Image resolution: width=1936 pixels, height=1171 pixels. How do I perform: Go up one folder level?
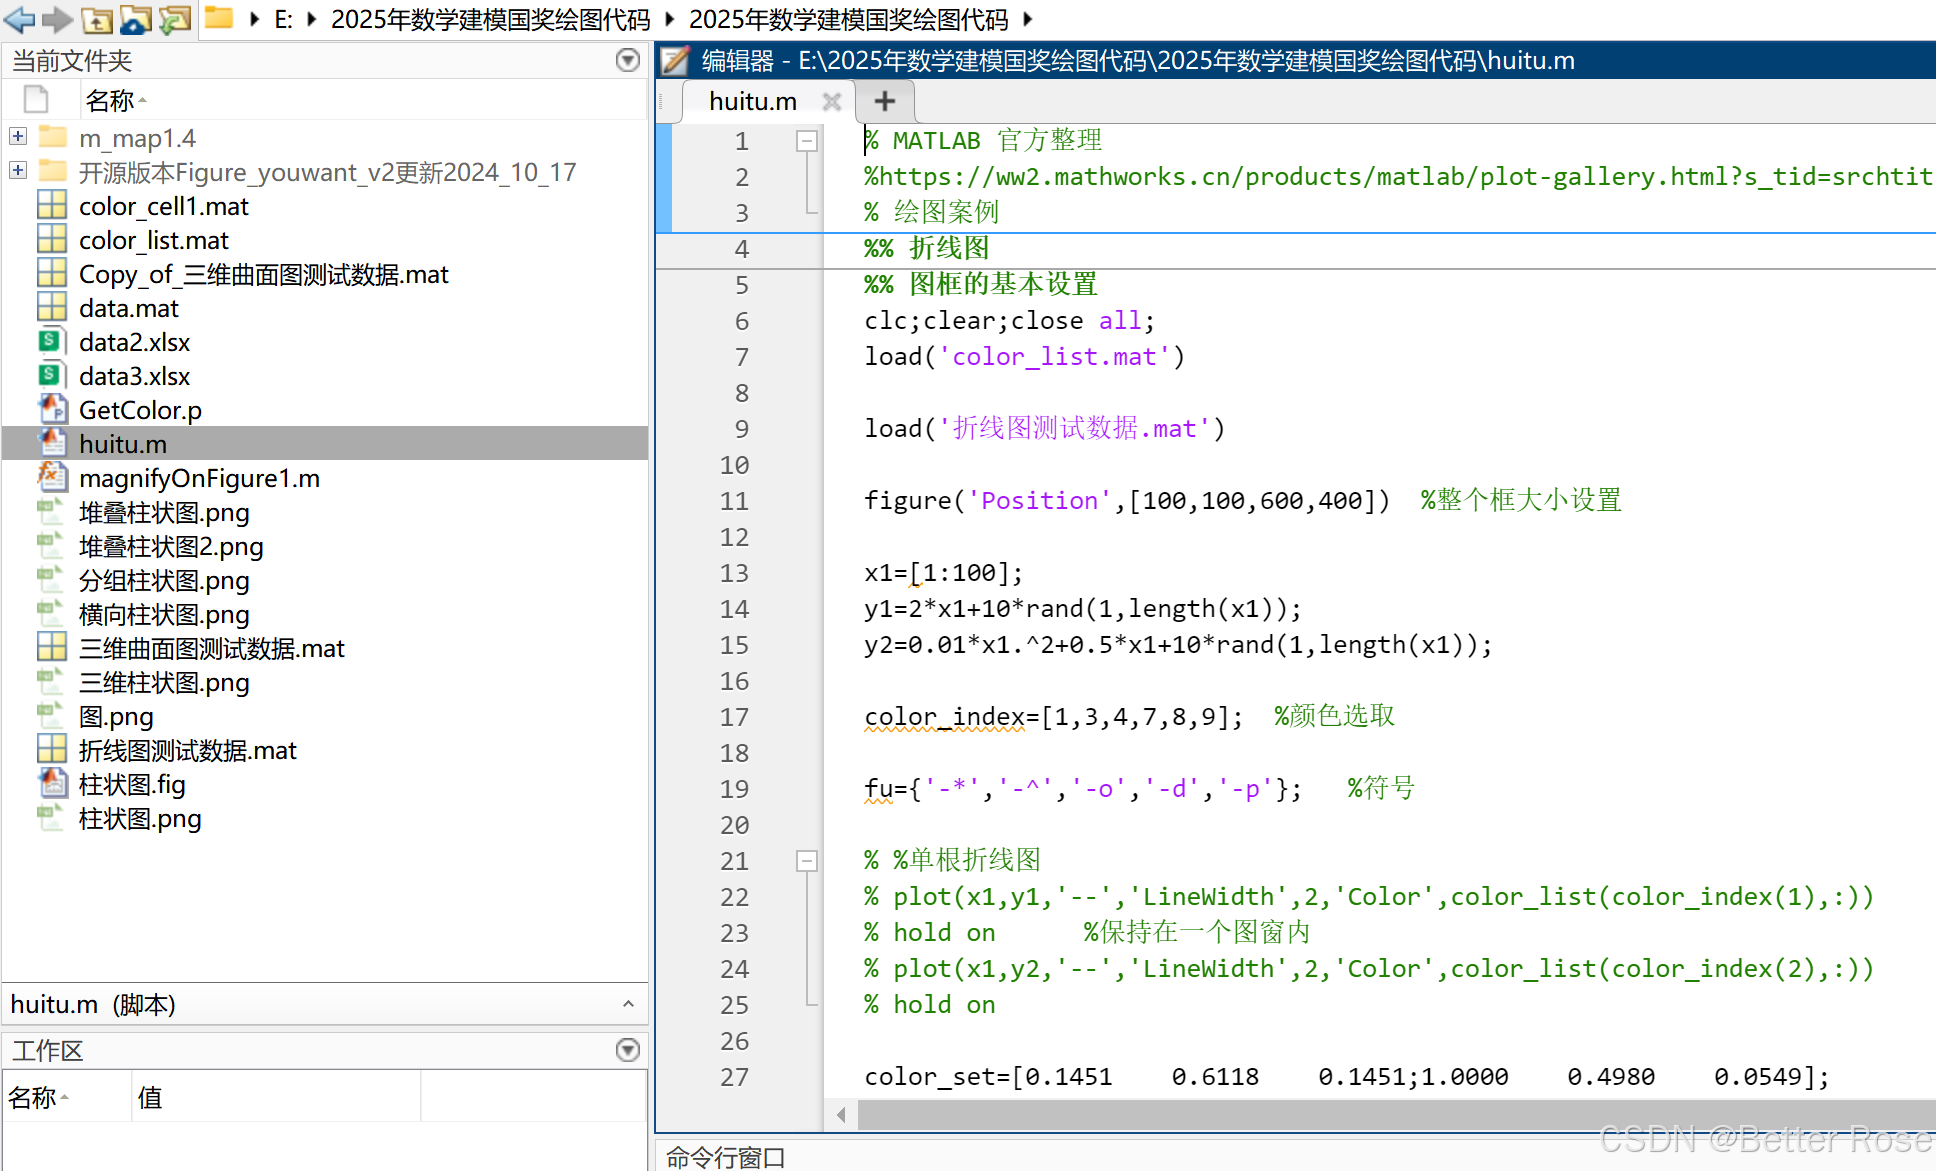pos(96,18)
